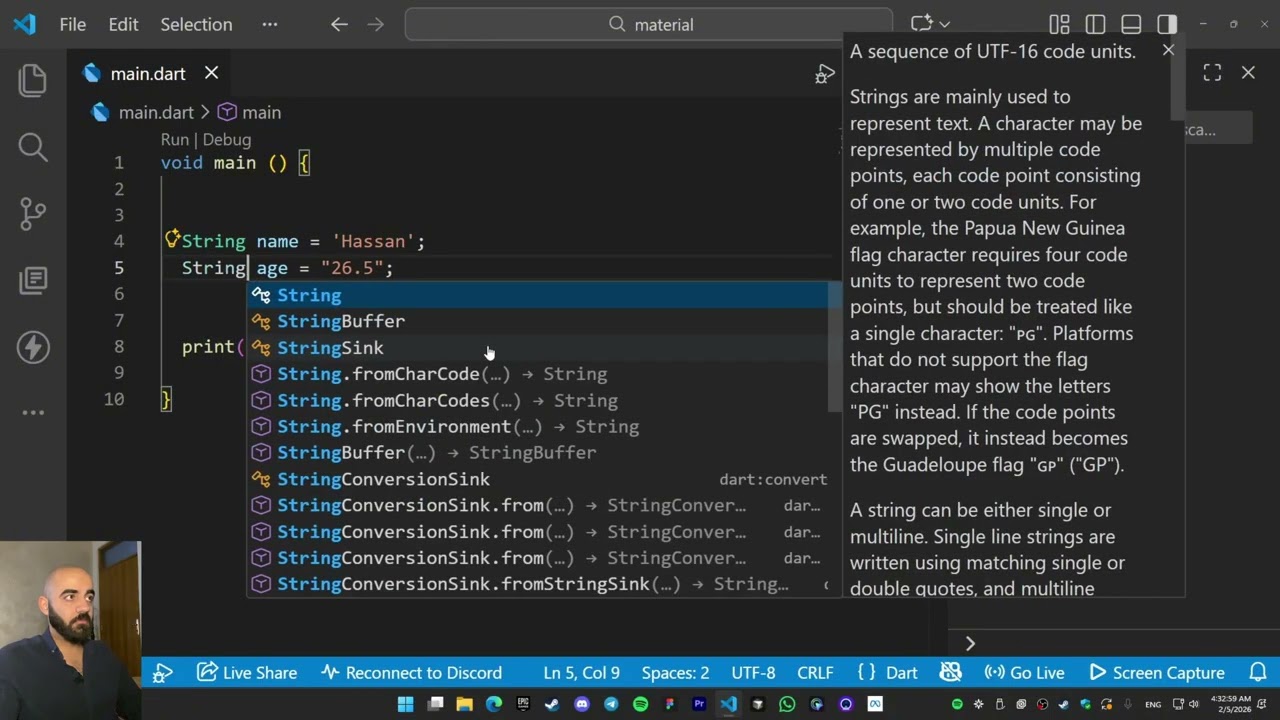Click the Debug code lens link
The width and height of the screenshot is (1280, 720).
[227, 140]
